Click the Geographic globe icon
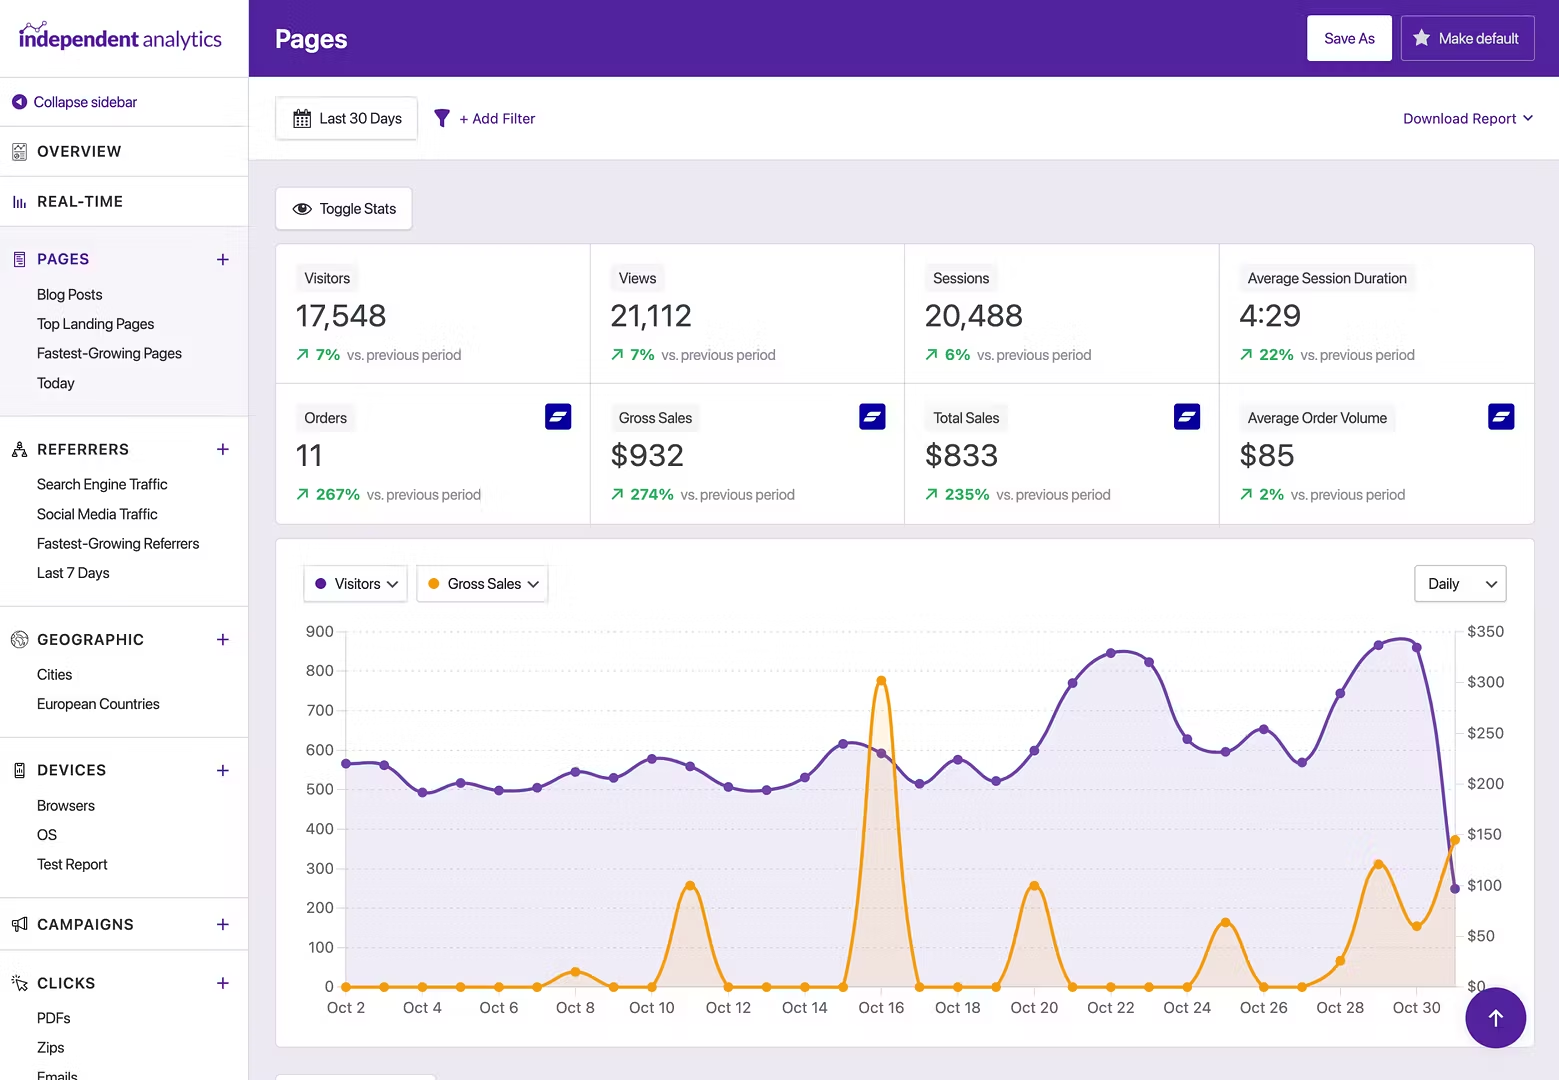The image size is (1559, 1080). point(20,639)
